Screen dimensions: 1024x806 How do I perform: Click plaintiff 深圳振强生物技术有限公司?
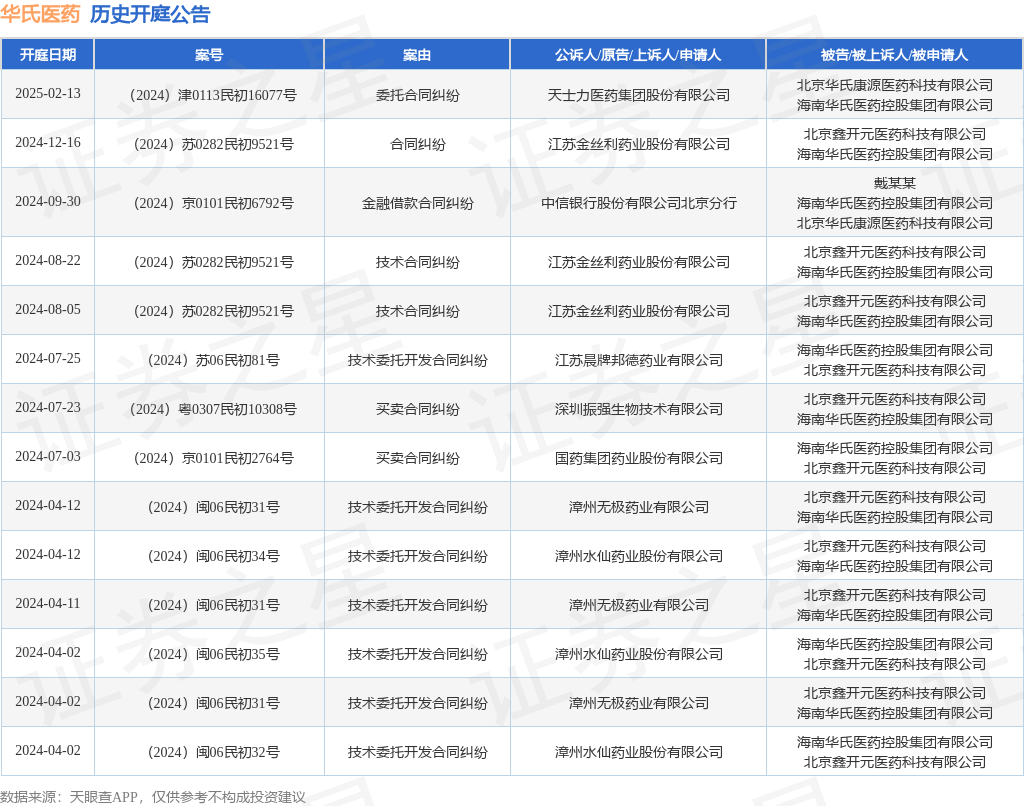pyautogui.click(x=639, y=409)
